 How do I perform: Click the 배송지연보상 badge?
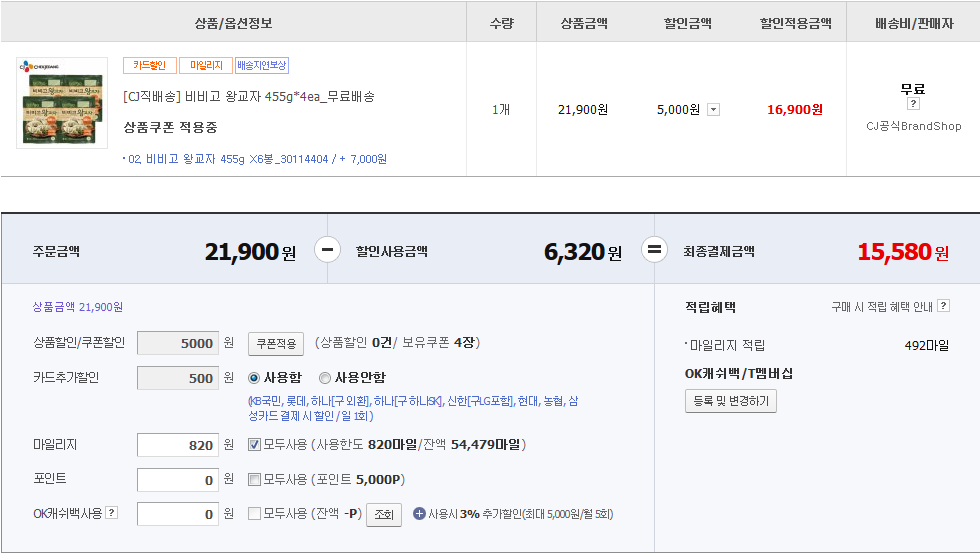tap(261, 66)
